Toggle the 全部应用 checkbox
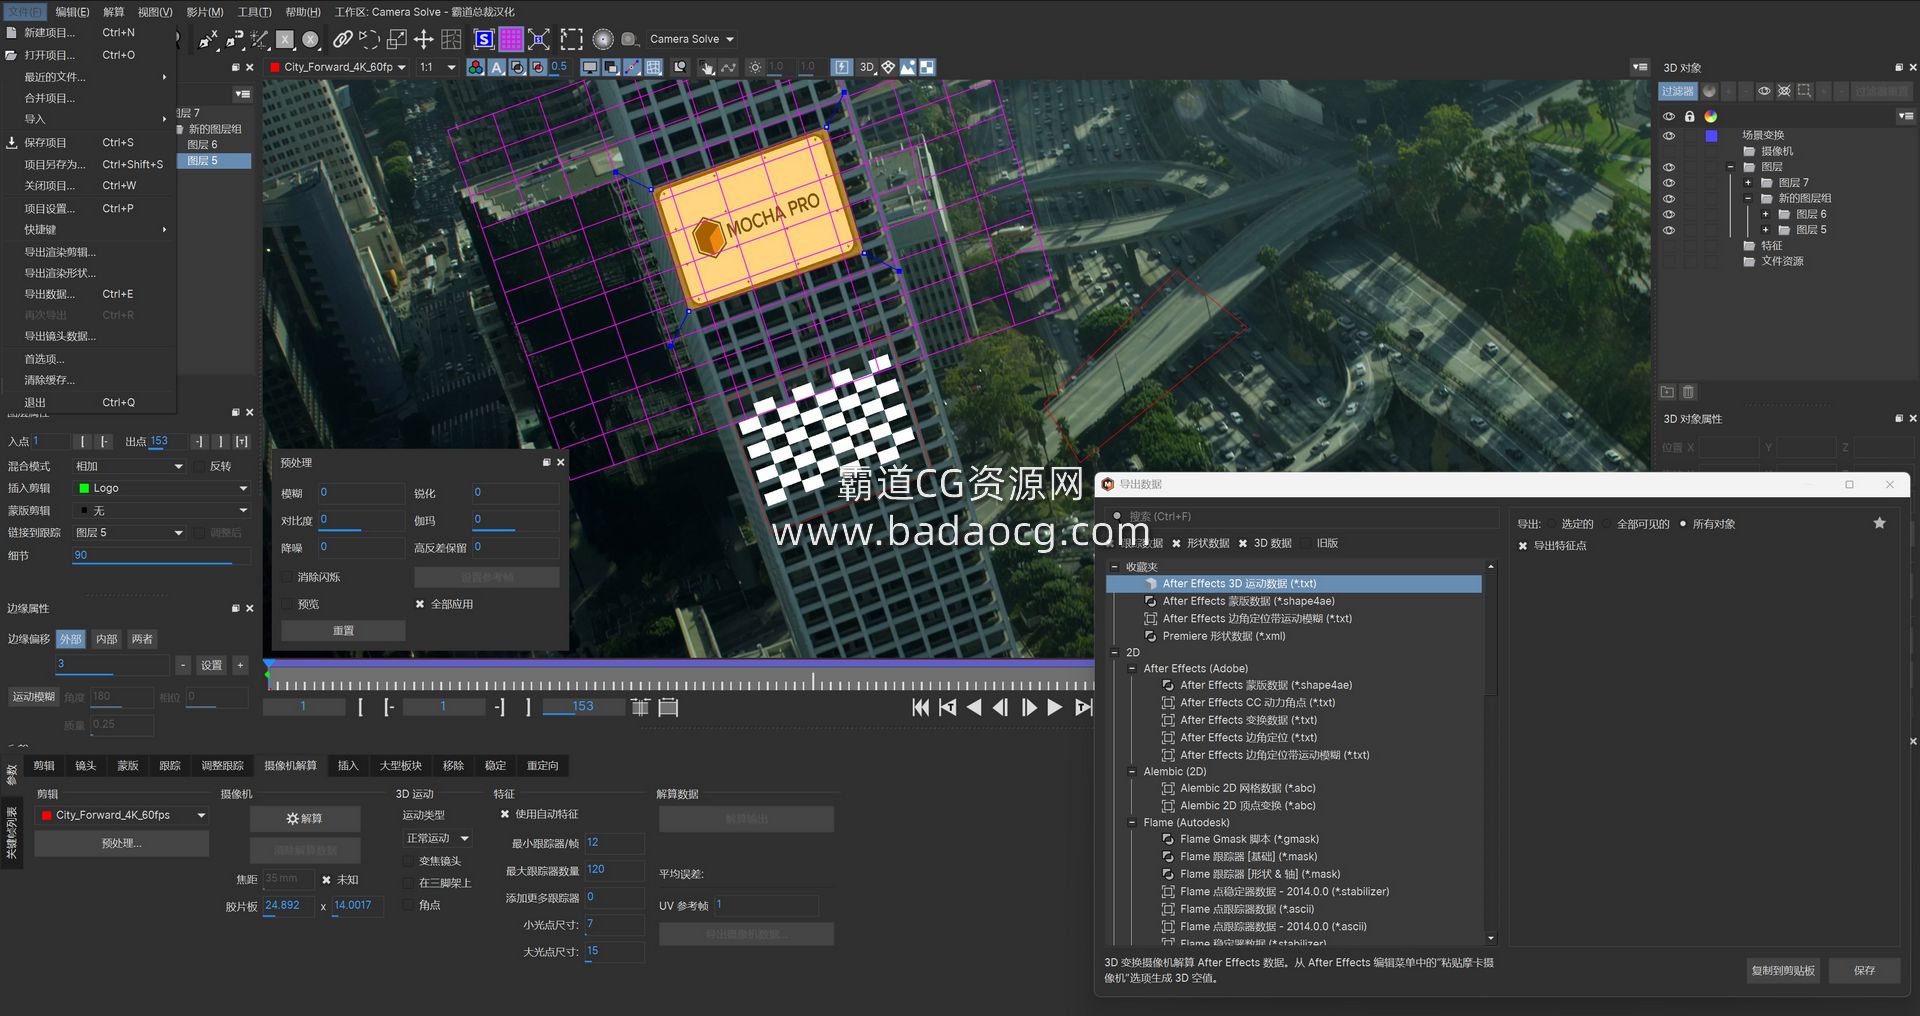Image resolution: width=1920 pixels, height=1016 pixels. (420, 604)
